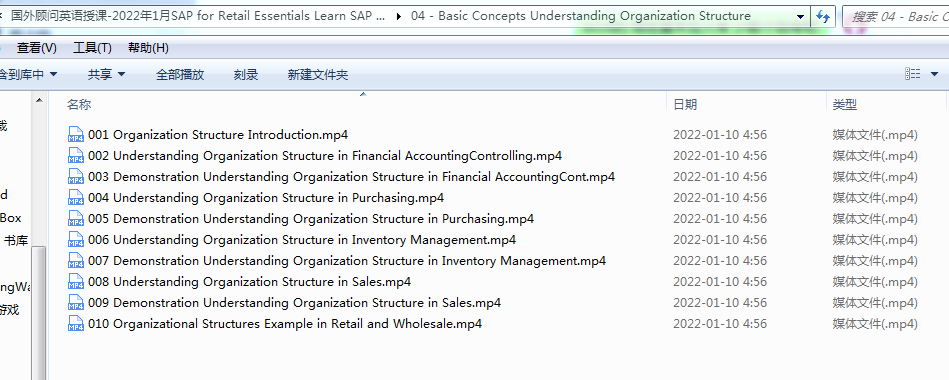Click the 刻录 toolbar button

pos(246,74)
